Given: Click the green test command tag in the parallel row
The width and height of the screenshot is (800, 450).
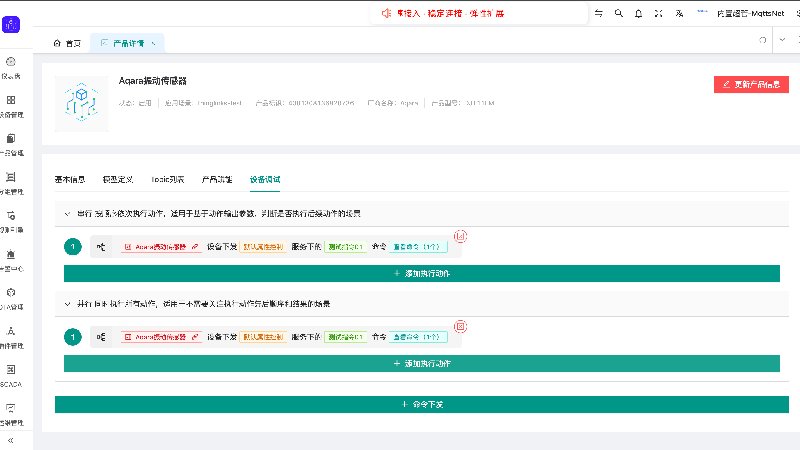Looking at the screenshot, I should [x=345, y=337].
